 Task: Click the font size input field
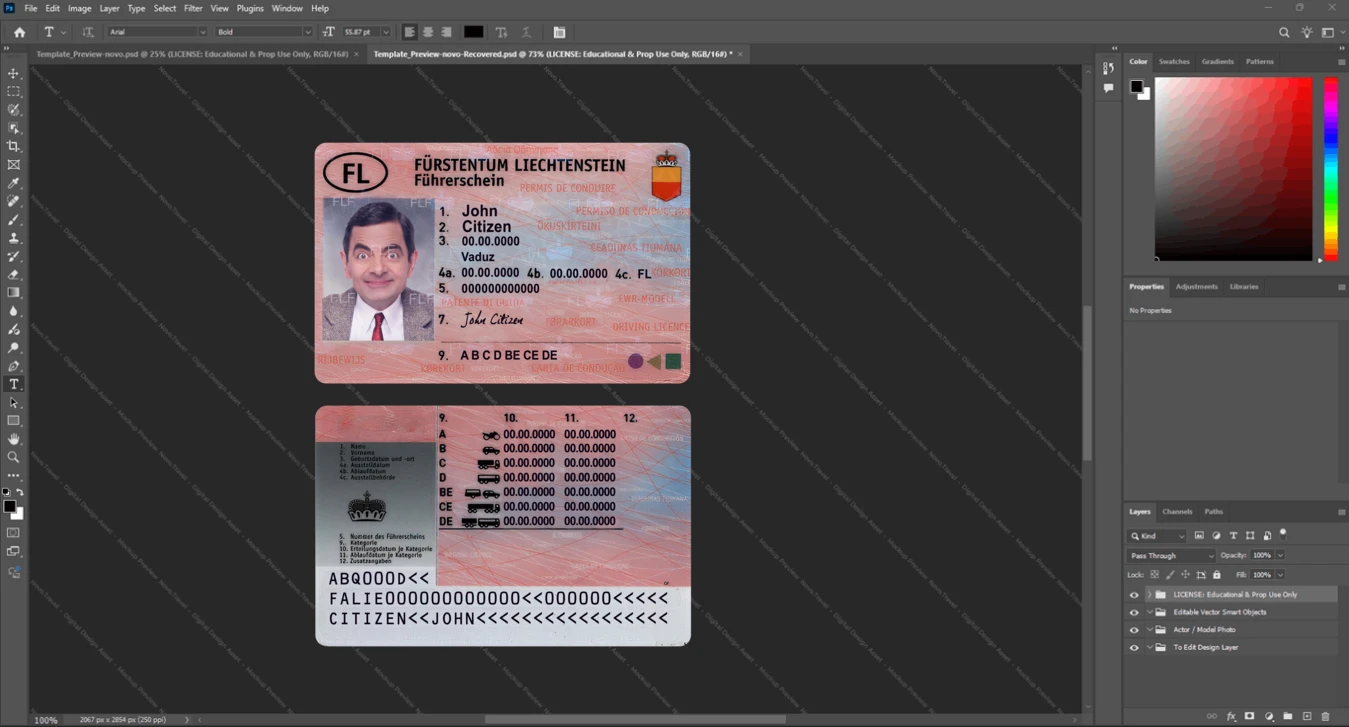[x=358, y=32]
